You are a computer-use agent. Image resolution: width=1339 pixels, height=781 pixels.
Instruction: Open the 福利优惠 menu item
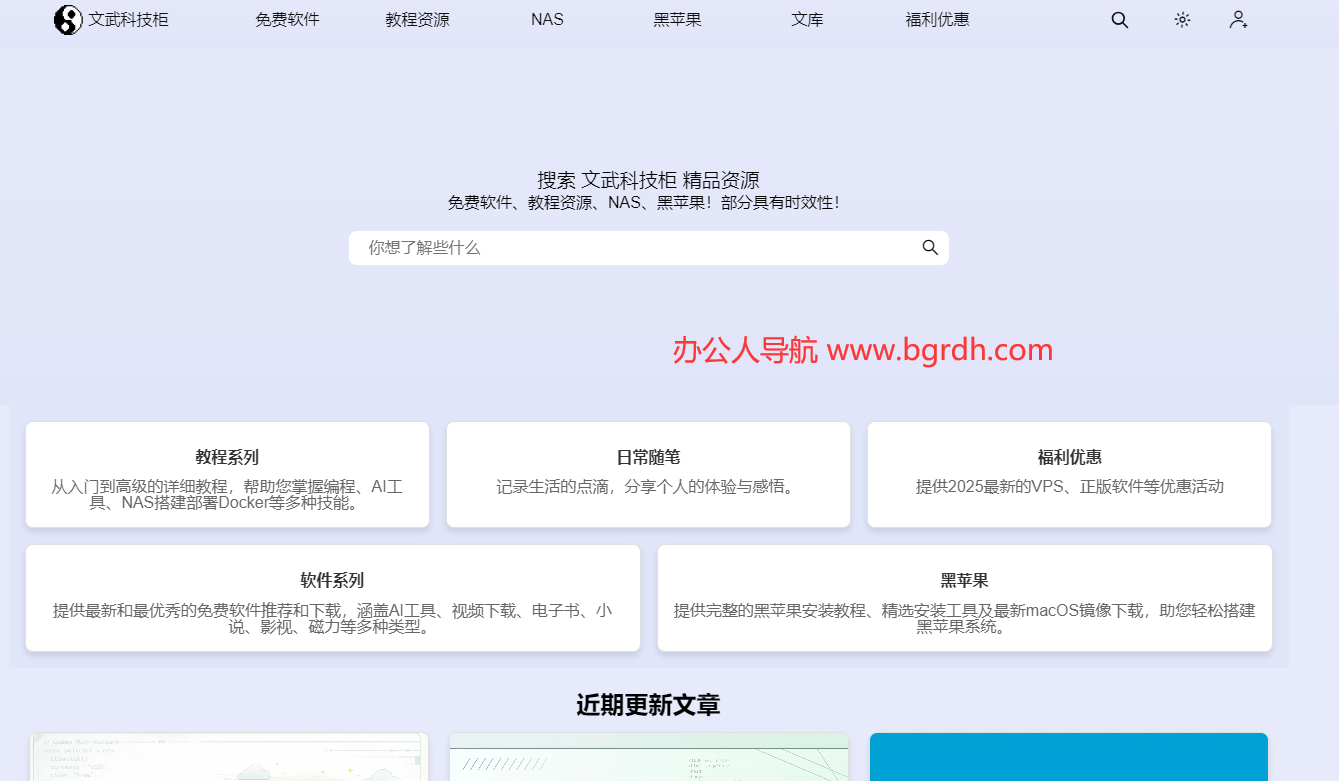click(x=937, y=19)
